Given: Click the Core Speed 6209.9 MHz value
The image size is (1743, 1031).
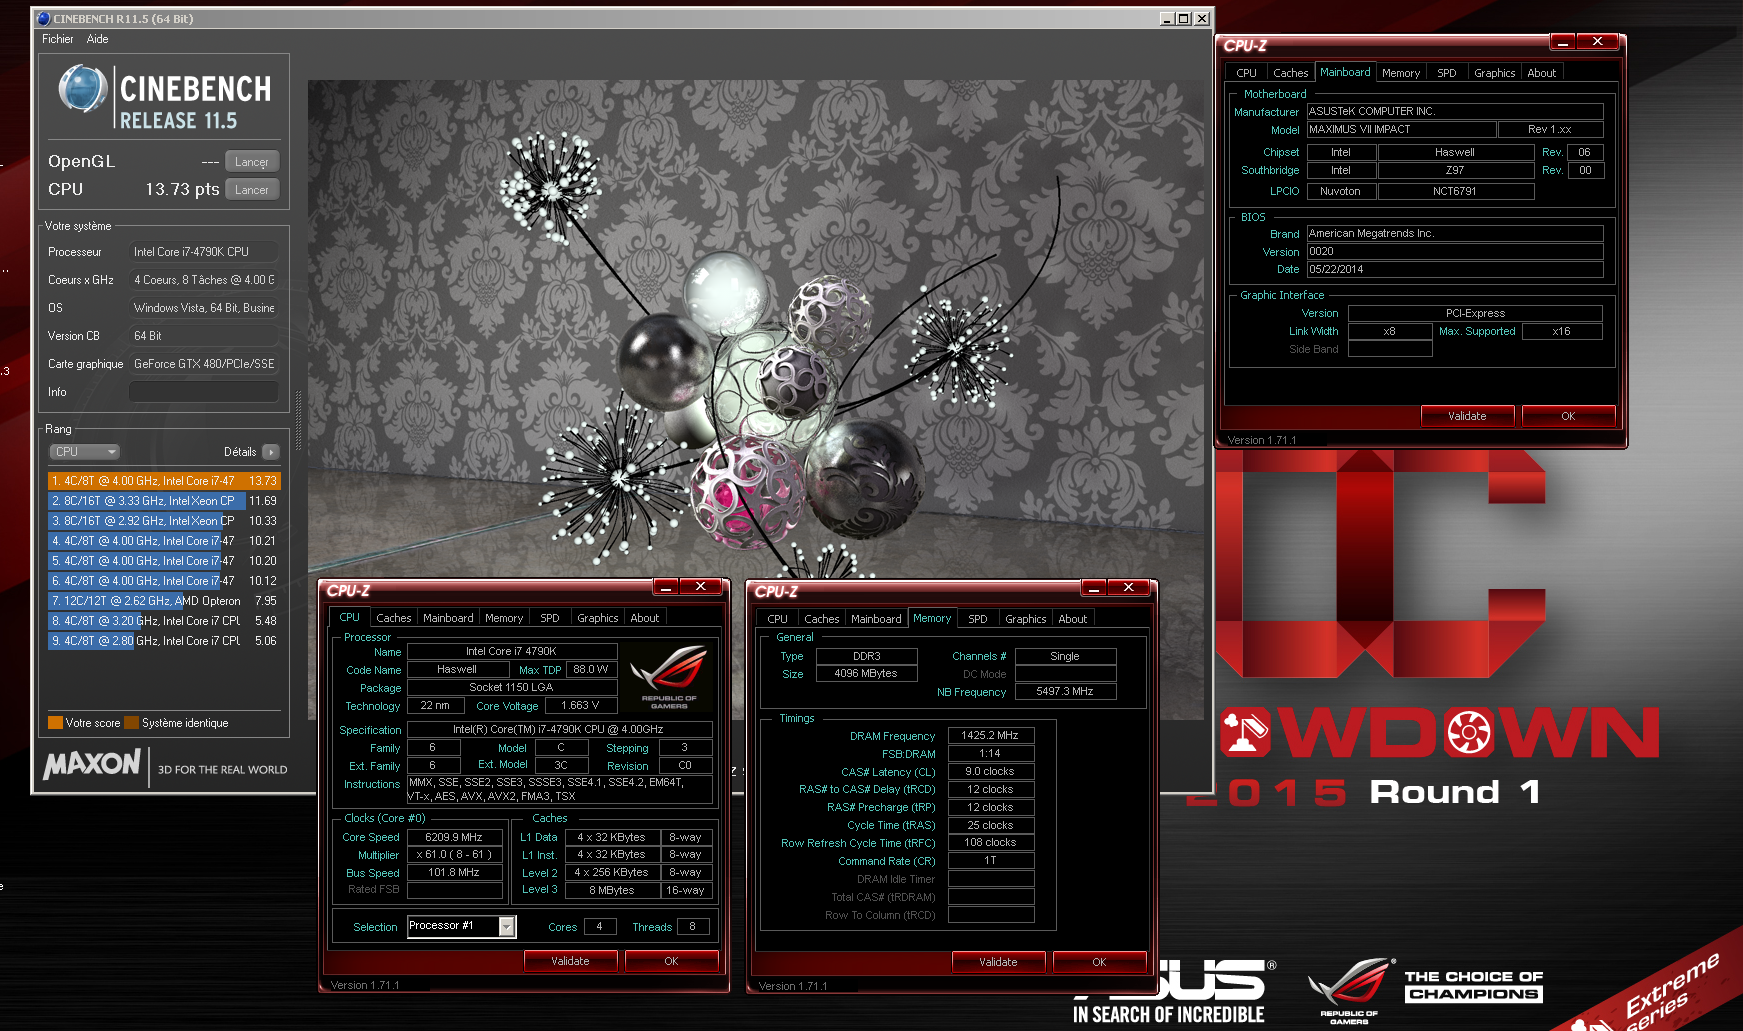Looking at the screenshot, I should point(454,837).
